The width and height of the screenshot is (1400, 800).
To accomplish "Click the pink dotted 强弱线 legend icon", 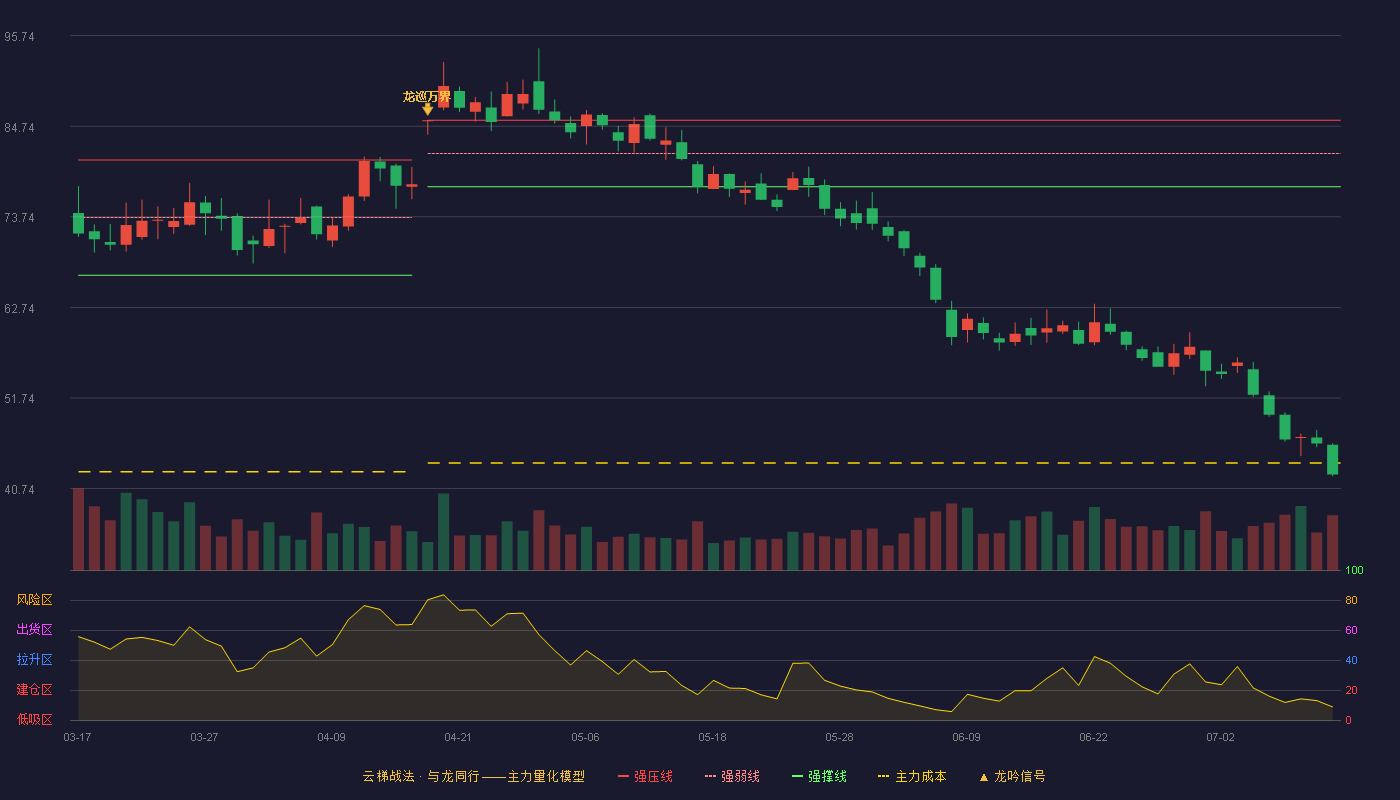I will [711, 776].
